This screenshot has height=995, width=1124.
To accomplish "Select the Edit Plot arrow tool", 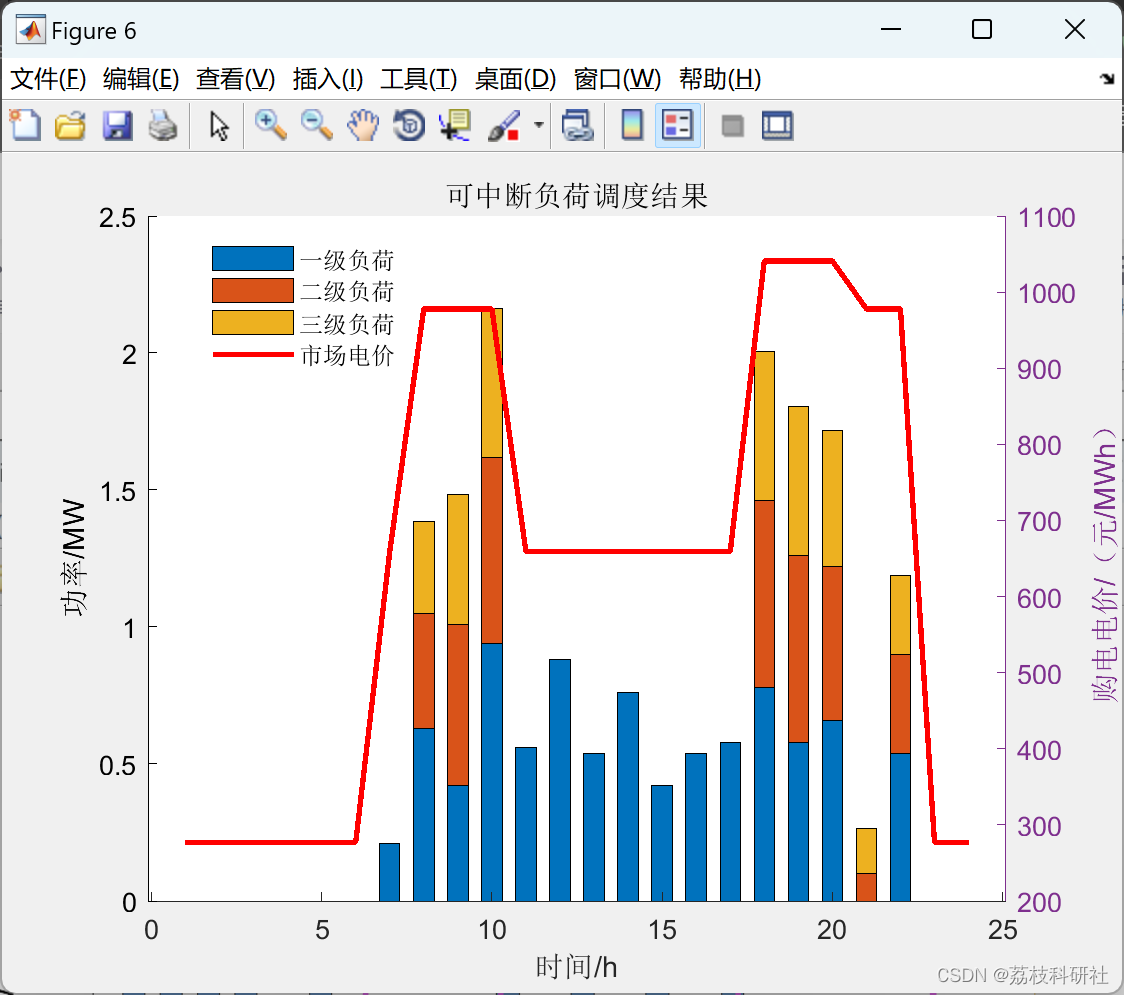I will (219, 125).
